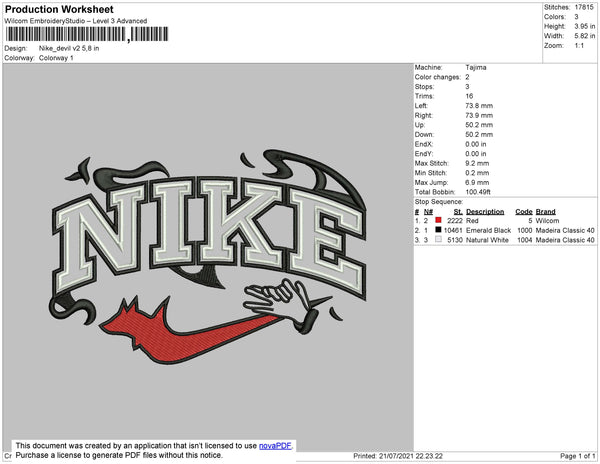The image size is (600, 464).
Task: Click stitch count 10461 in the table
Action: 453,230
